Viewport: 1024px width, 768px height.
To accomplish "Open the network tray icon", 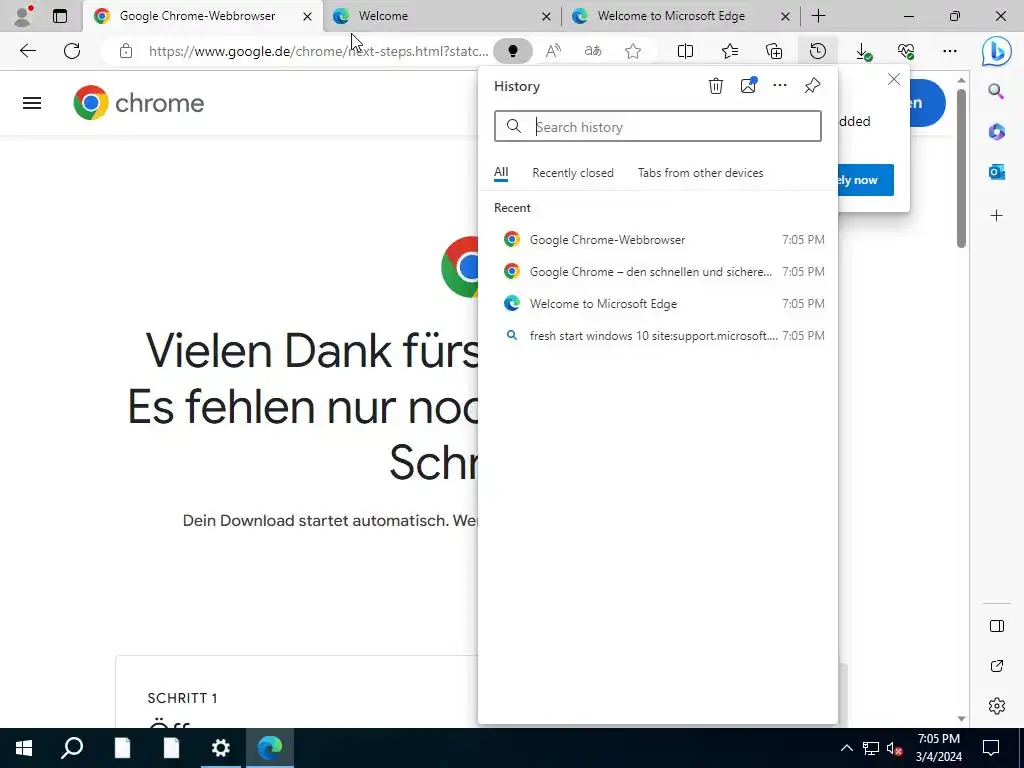I will [871, 748].
